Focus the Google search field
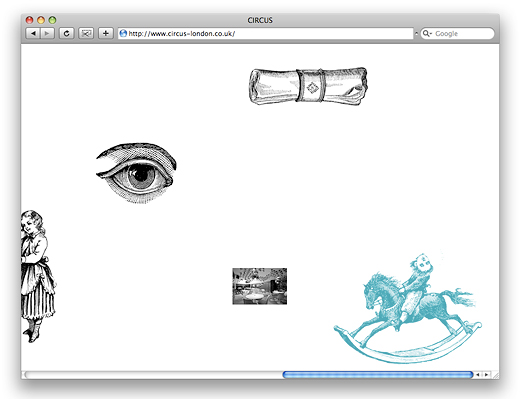Viewport: 520px width, 399px height. coord(457,33)
